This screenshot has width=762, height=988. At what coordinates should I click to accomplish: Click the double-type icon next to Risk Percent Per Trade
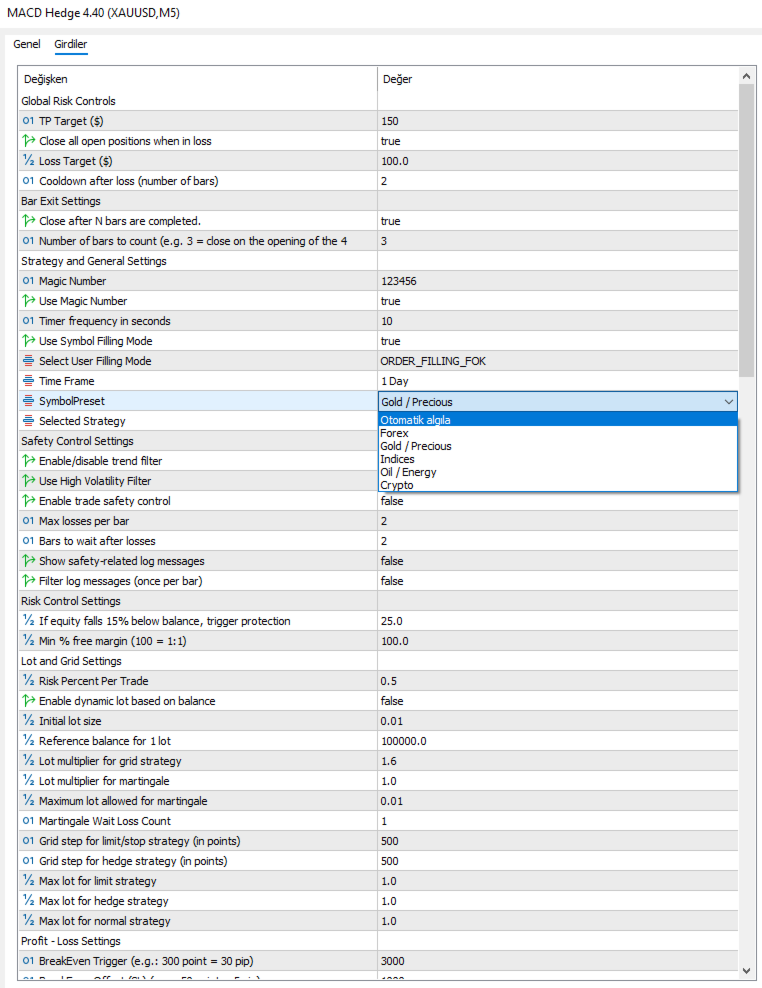point(28,681)
